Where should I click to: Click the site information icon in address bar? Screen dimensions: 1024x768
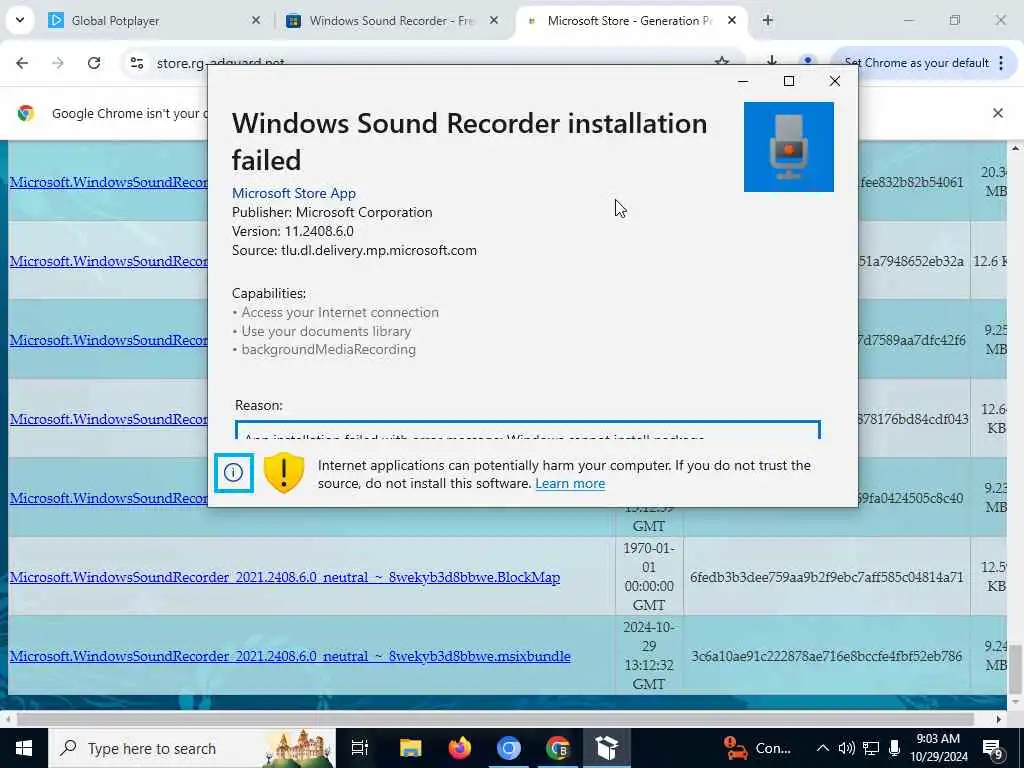coord(137,63)
